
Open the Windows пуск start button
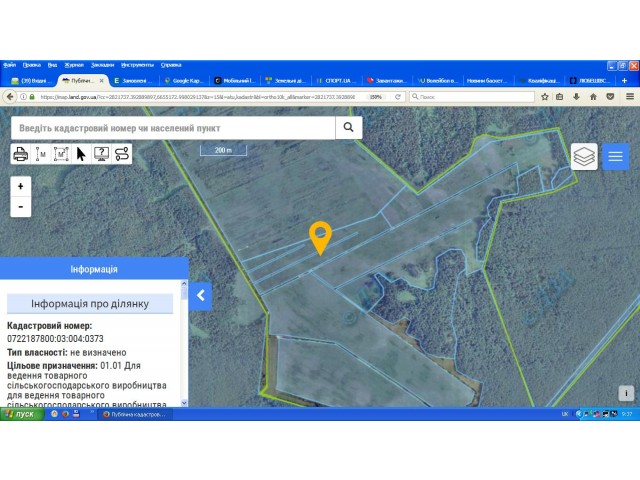click(22, 414)
